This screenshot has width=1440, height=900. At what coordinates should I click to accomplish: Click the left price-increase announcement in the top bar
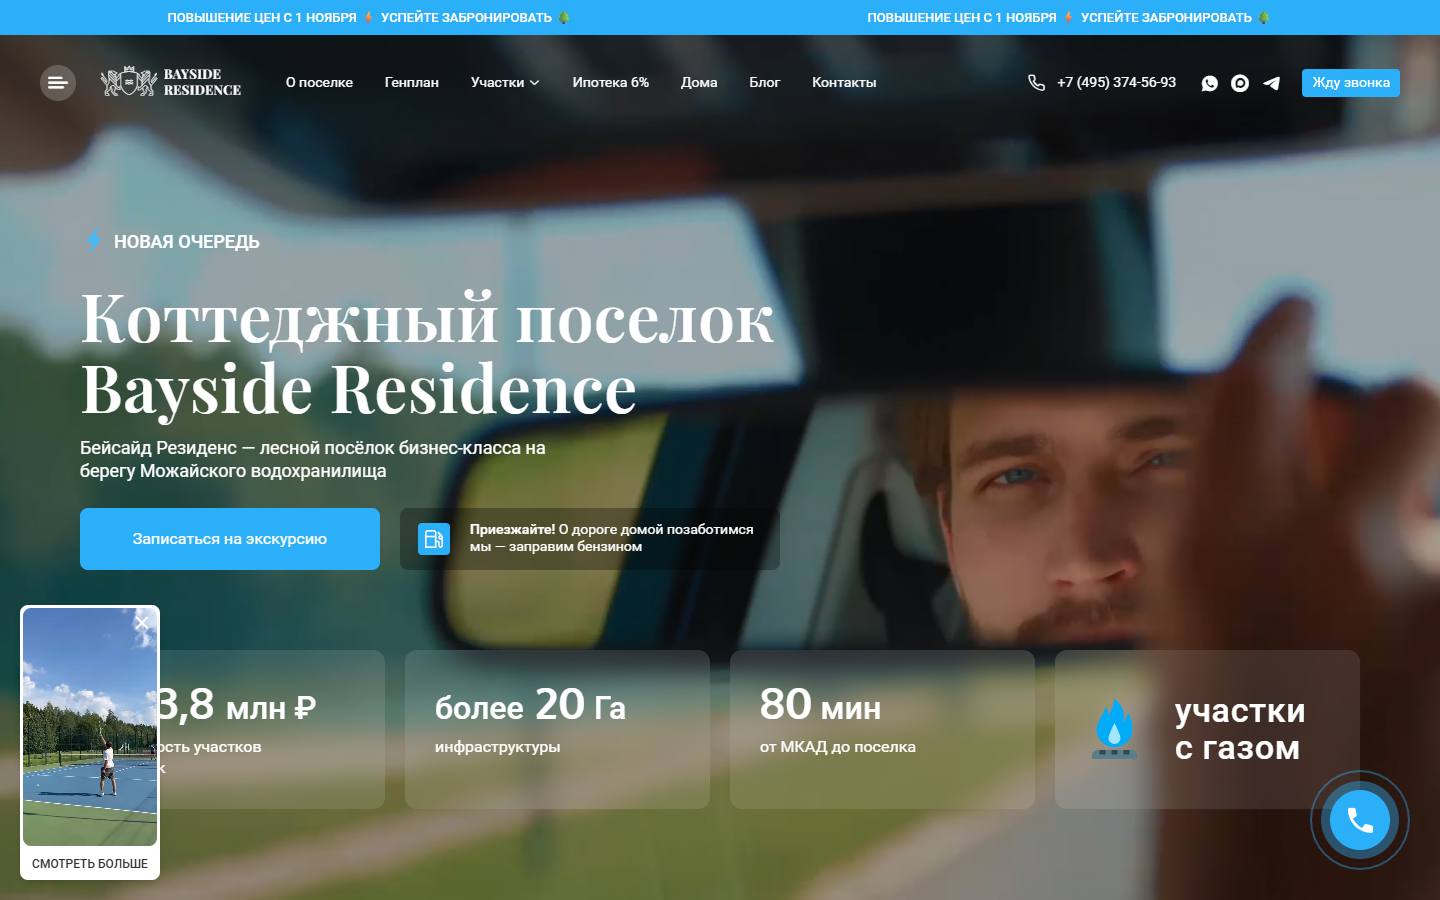point(369,17)
